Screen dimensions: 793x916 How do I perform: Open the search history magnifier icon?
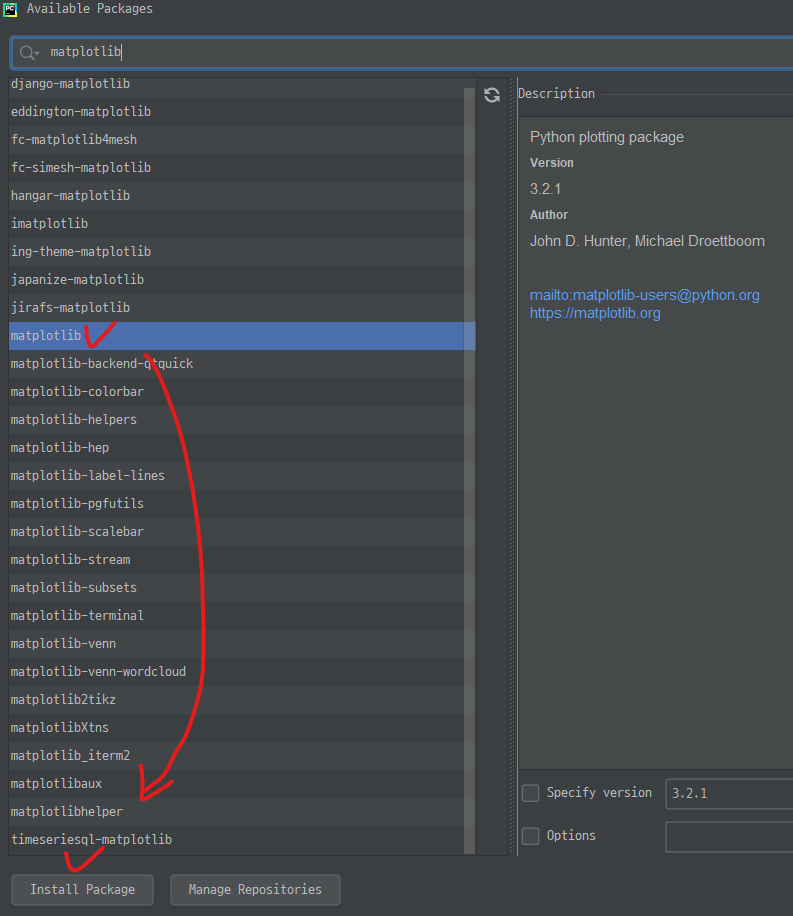click(x=29, y=53)
